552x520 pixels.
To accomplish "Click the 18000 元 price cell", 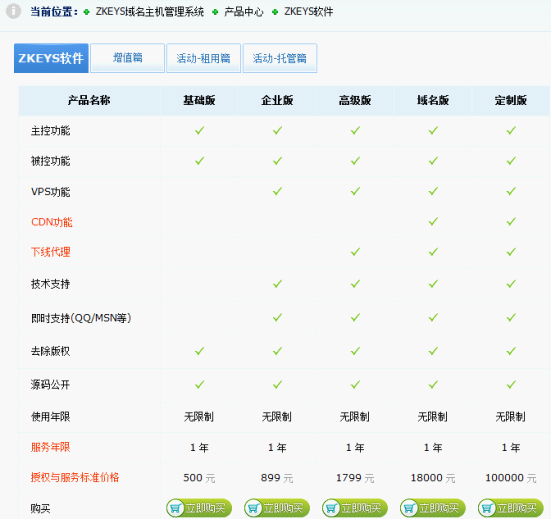I will 433,478.
